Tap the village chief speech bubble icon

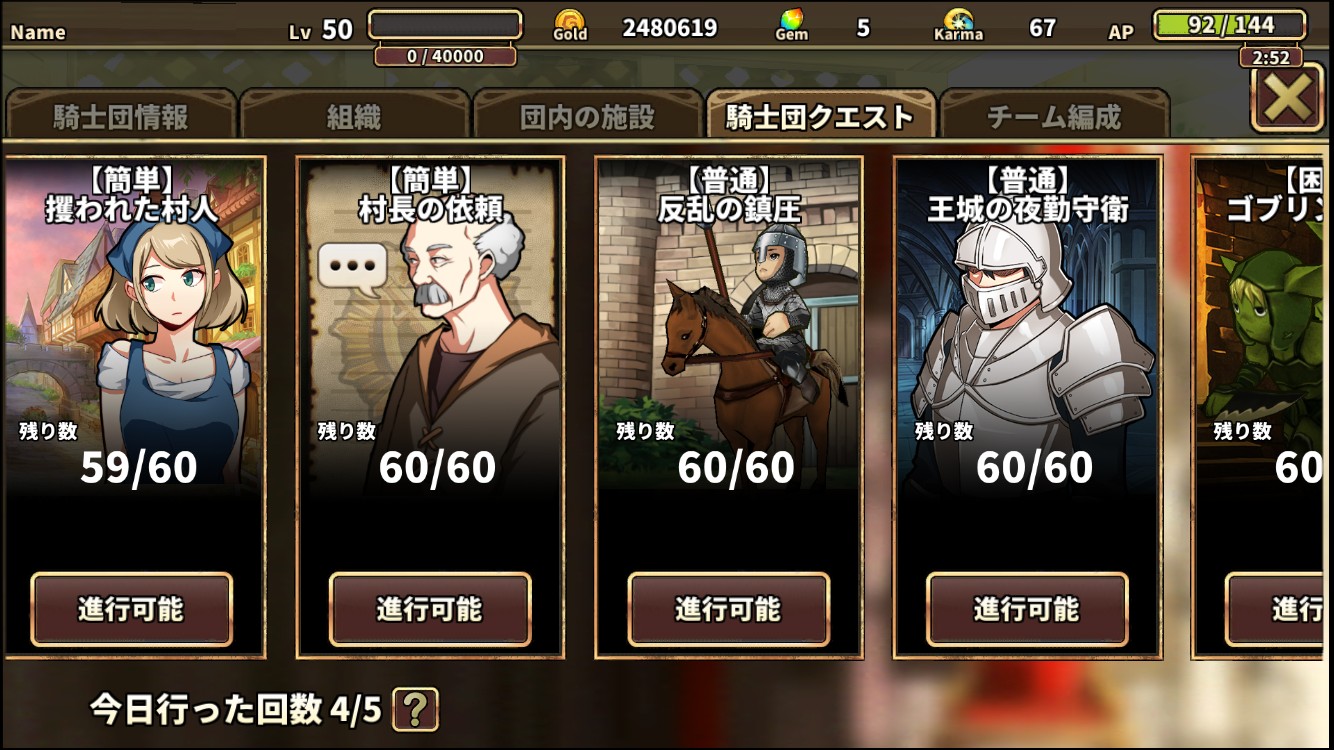352,268
